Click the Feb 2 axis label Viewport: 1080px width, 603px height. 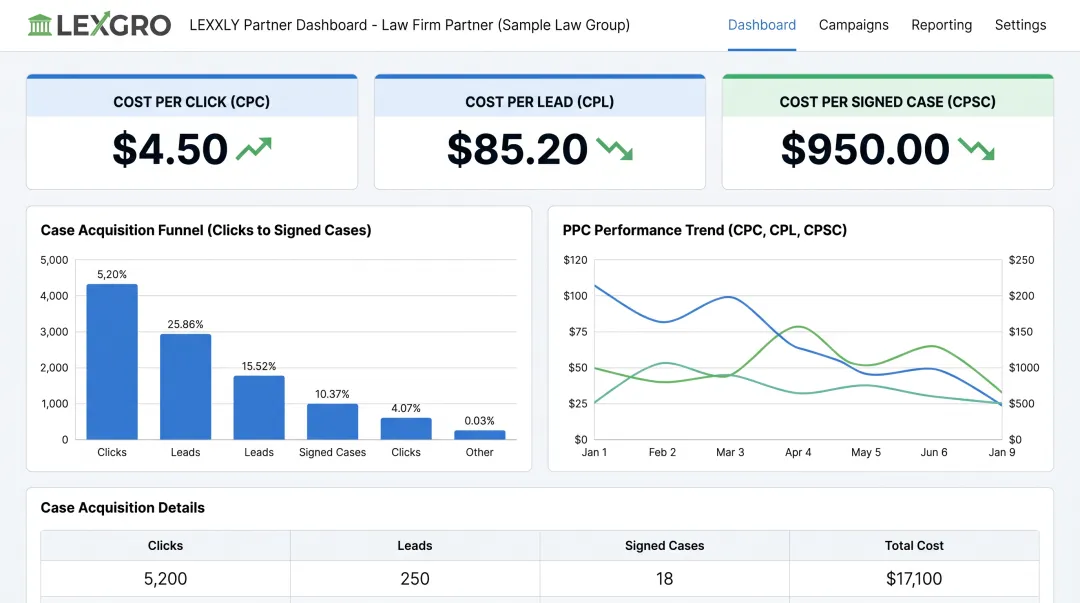[663, 452]
